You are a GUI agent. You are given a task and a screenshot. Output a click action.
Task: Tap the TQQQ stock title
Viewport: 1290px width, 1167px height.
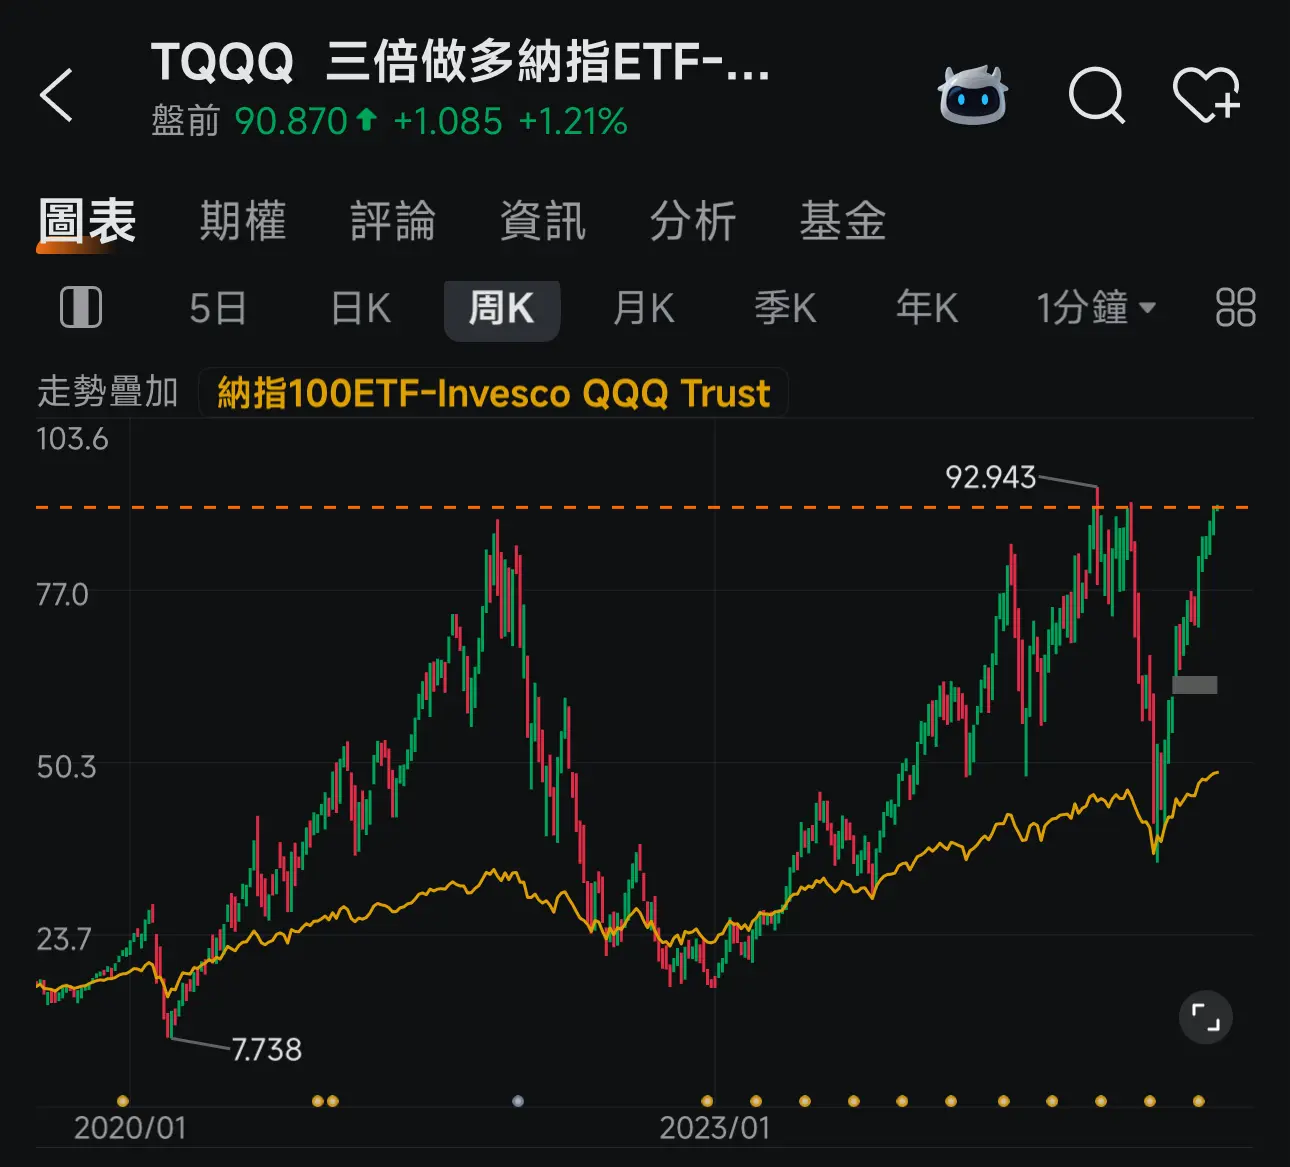tap(461, 62)
